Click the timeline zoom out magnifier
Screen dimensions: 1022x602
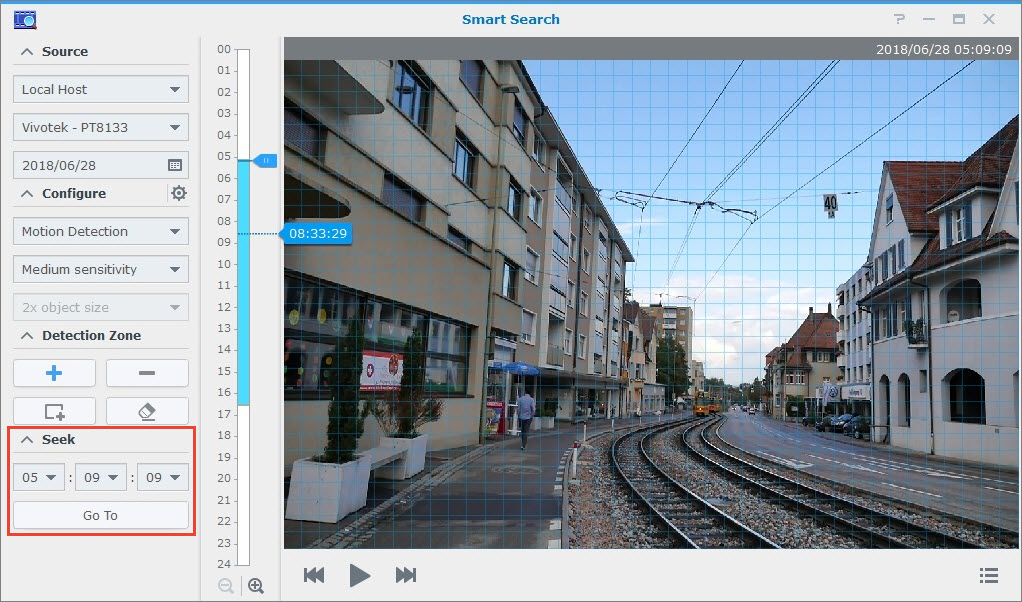(x=225, y=585)
